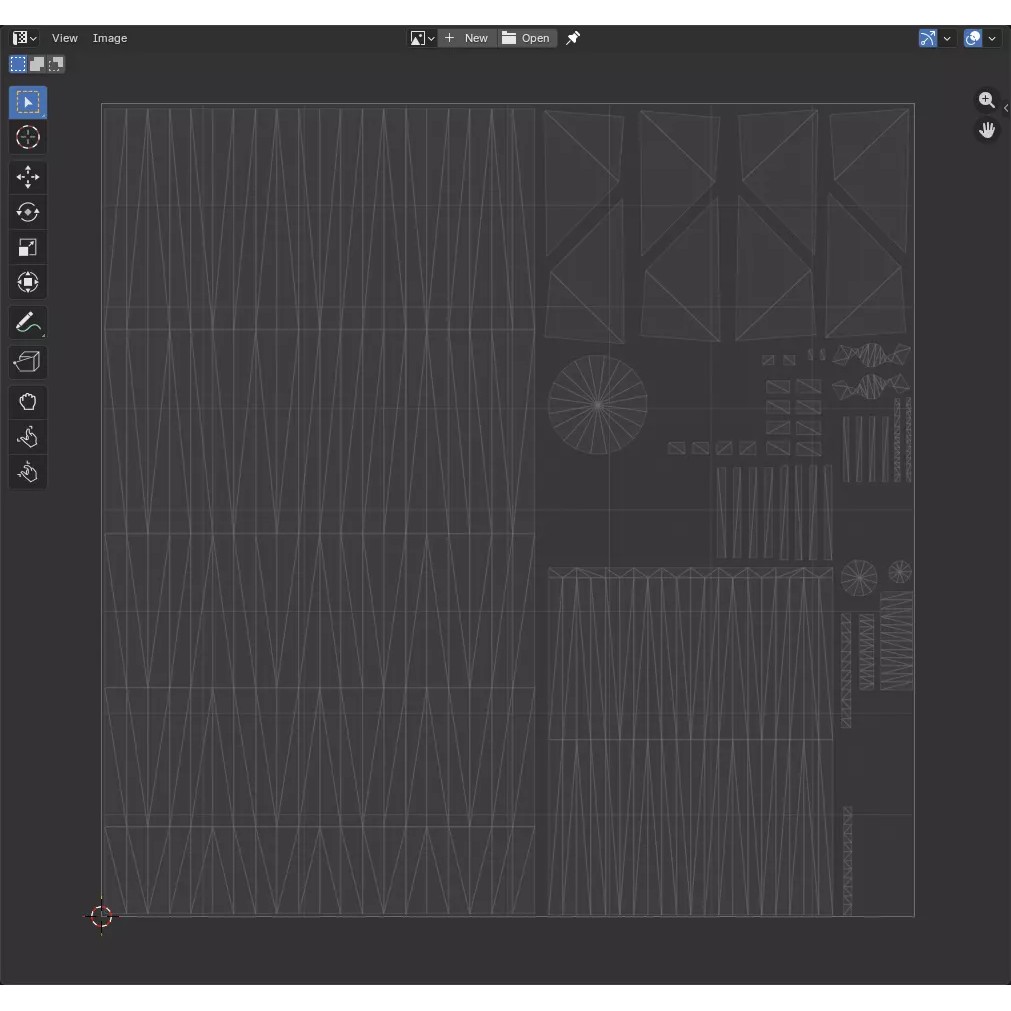Open the editor type dropdown
Viewport: 1011px width, 1011px height.
click(x=25, y=38)
